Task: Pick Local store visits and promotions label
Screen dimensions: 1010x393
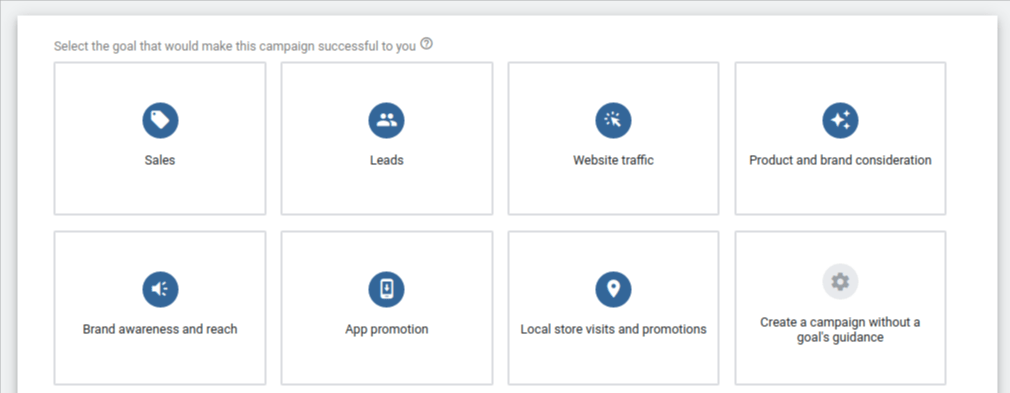Action: (613, 329)
